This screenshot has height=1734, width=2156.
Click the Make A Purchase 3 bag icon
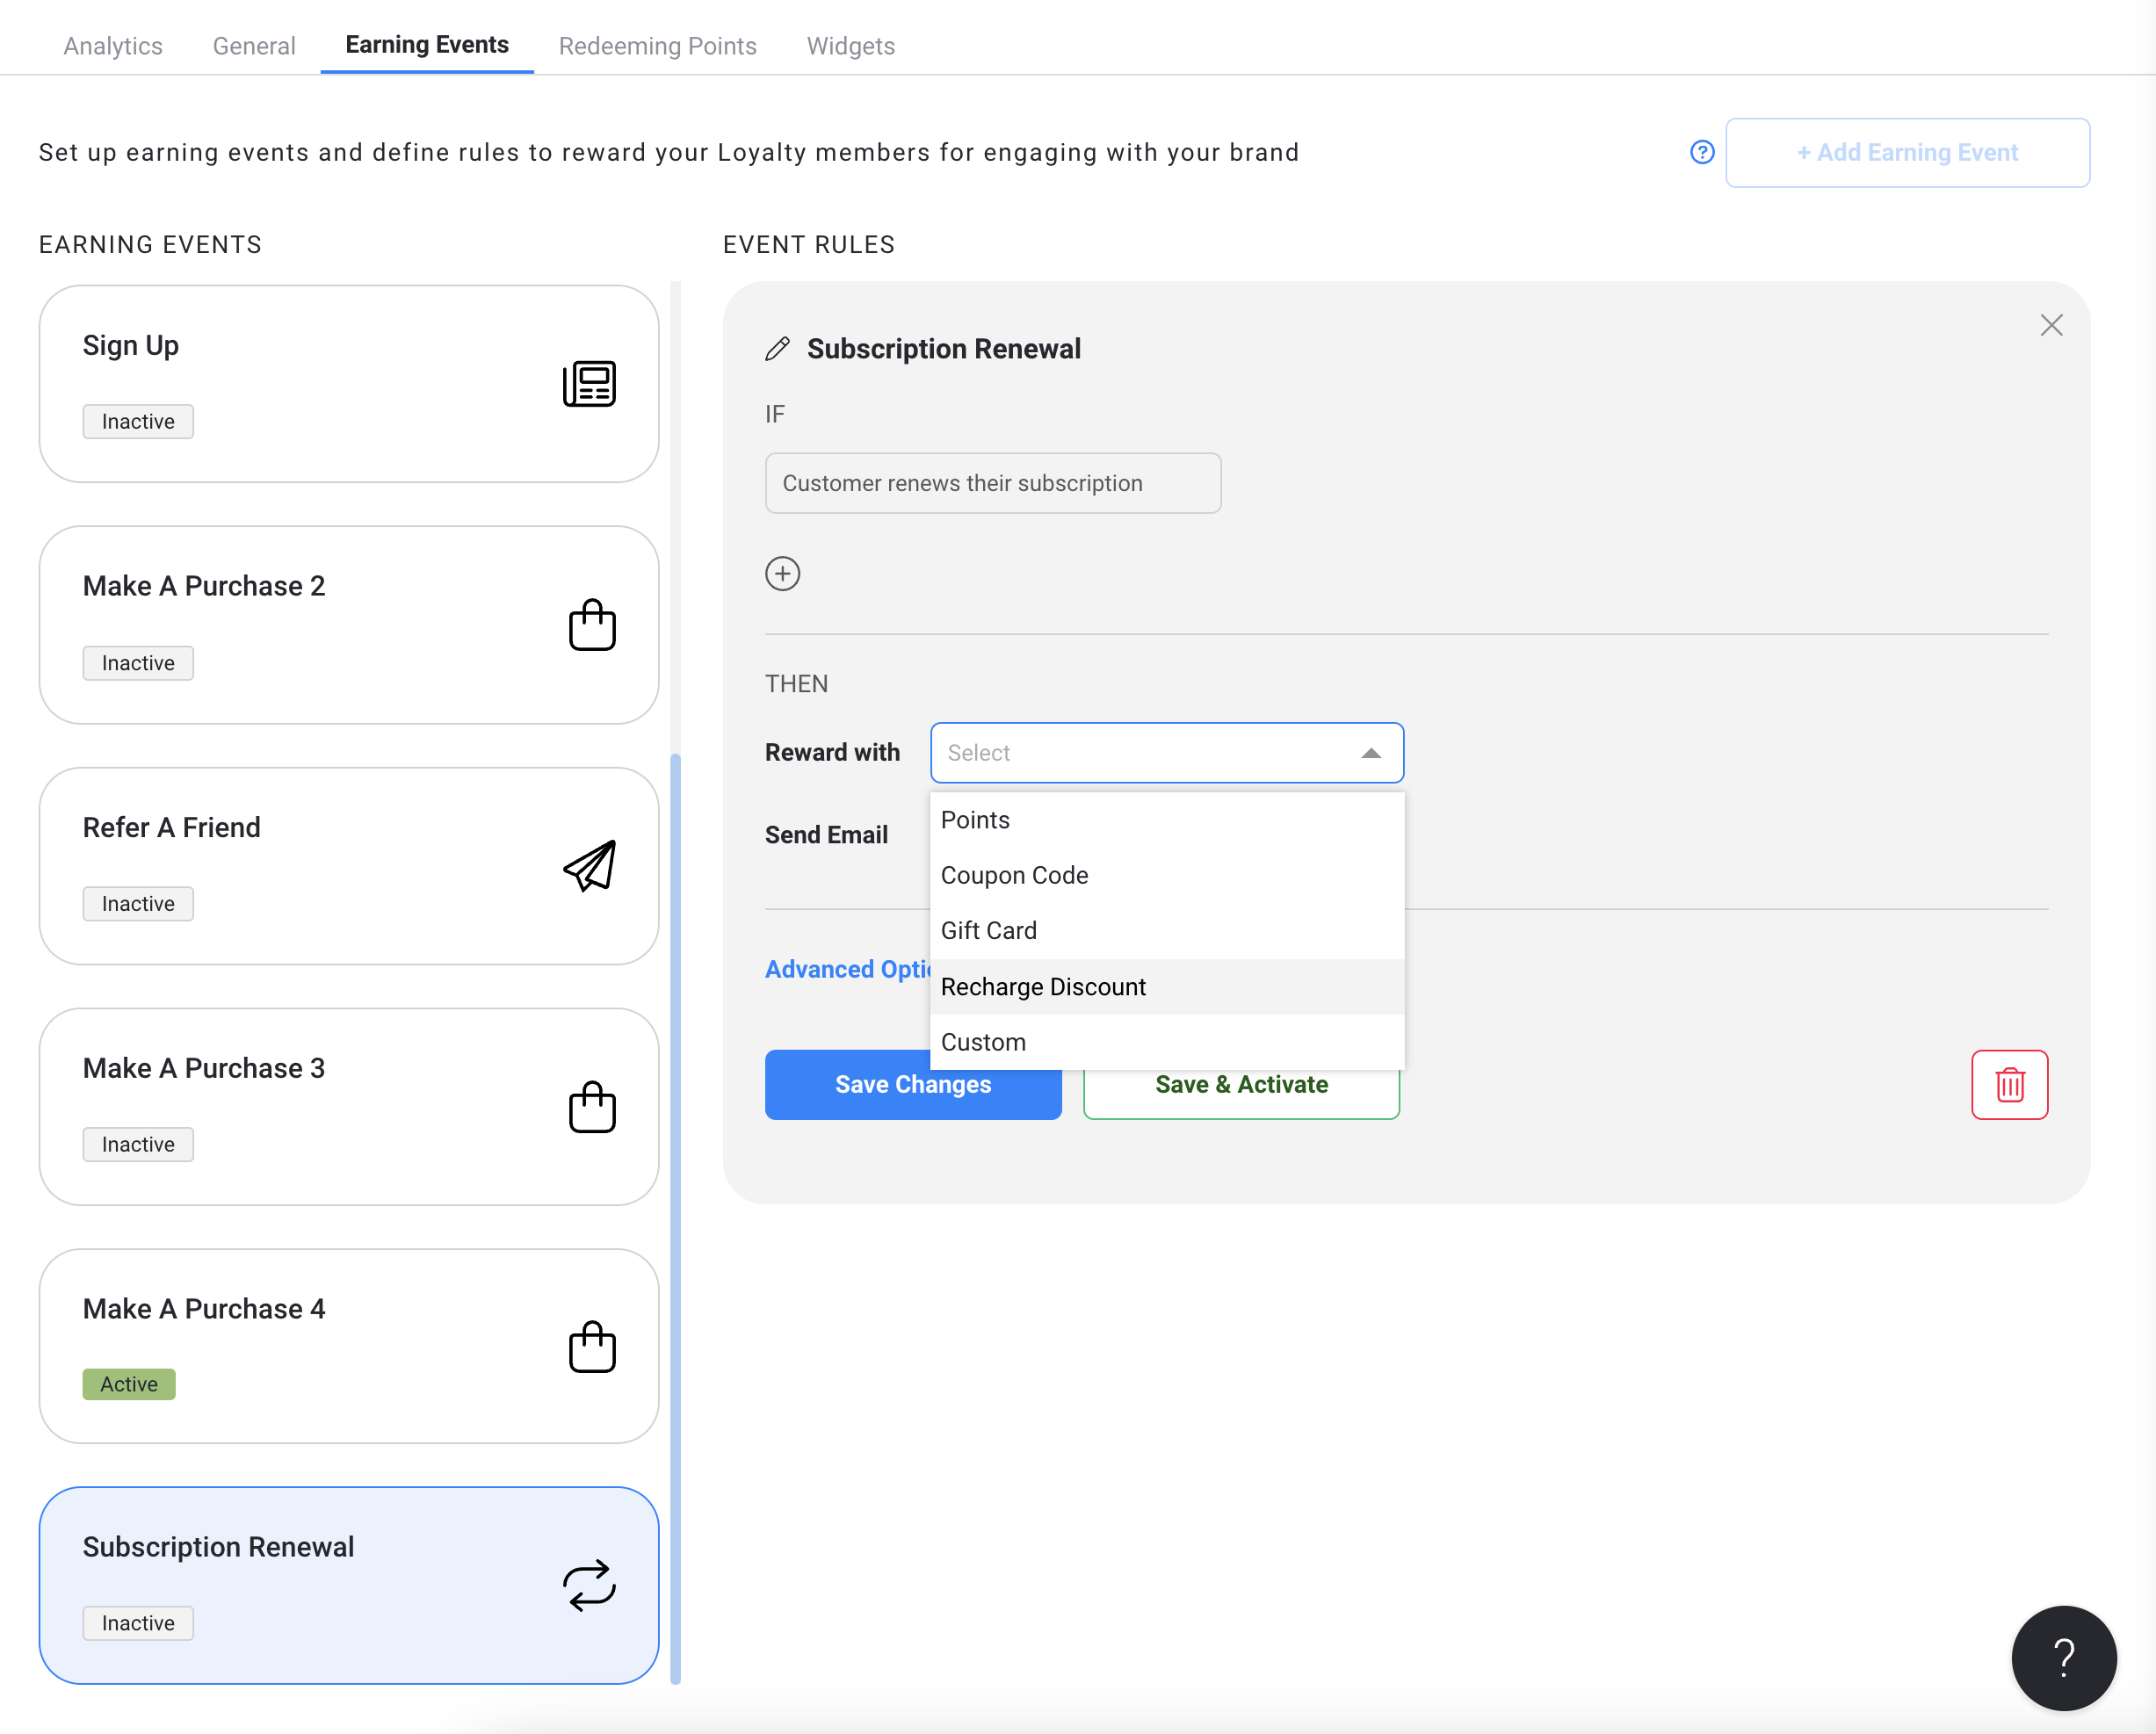coord(592,1107)
